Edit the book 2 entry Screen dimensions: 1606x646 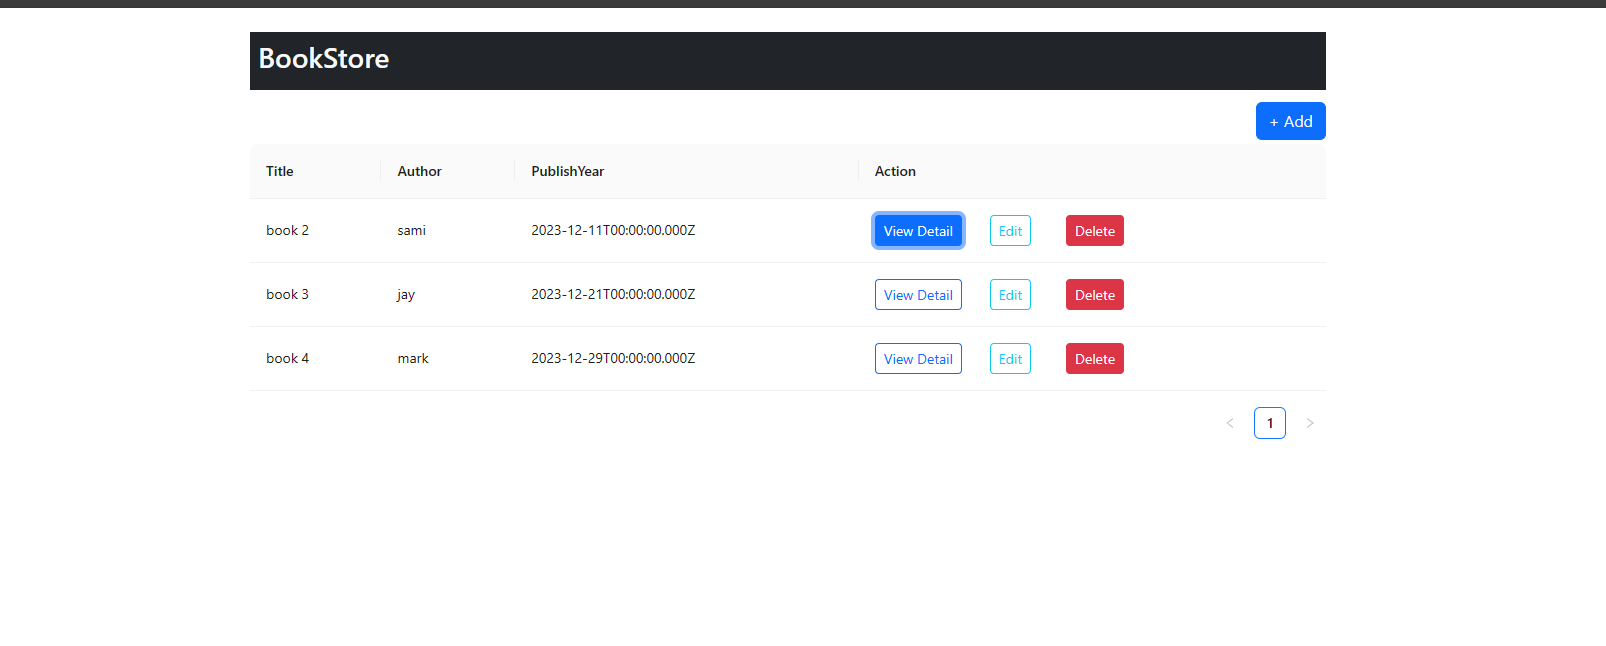click(x=1010, y=231)
